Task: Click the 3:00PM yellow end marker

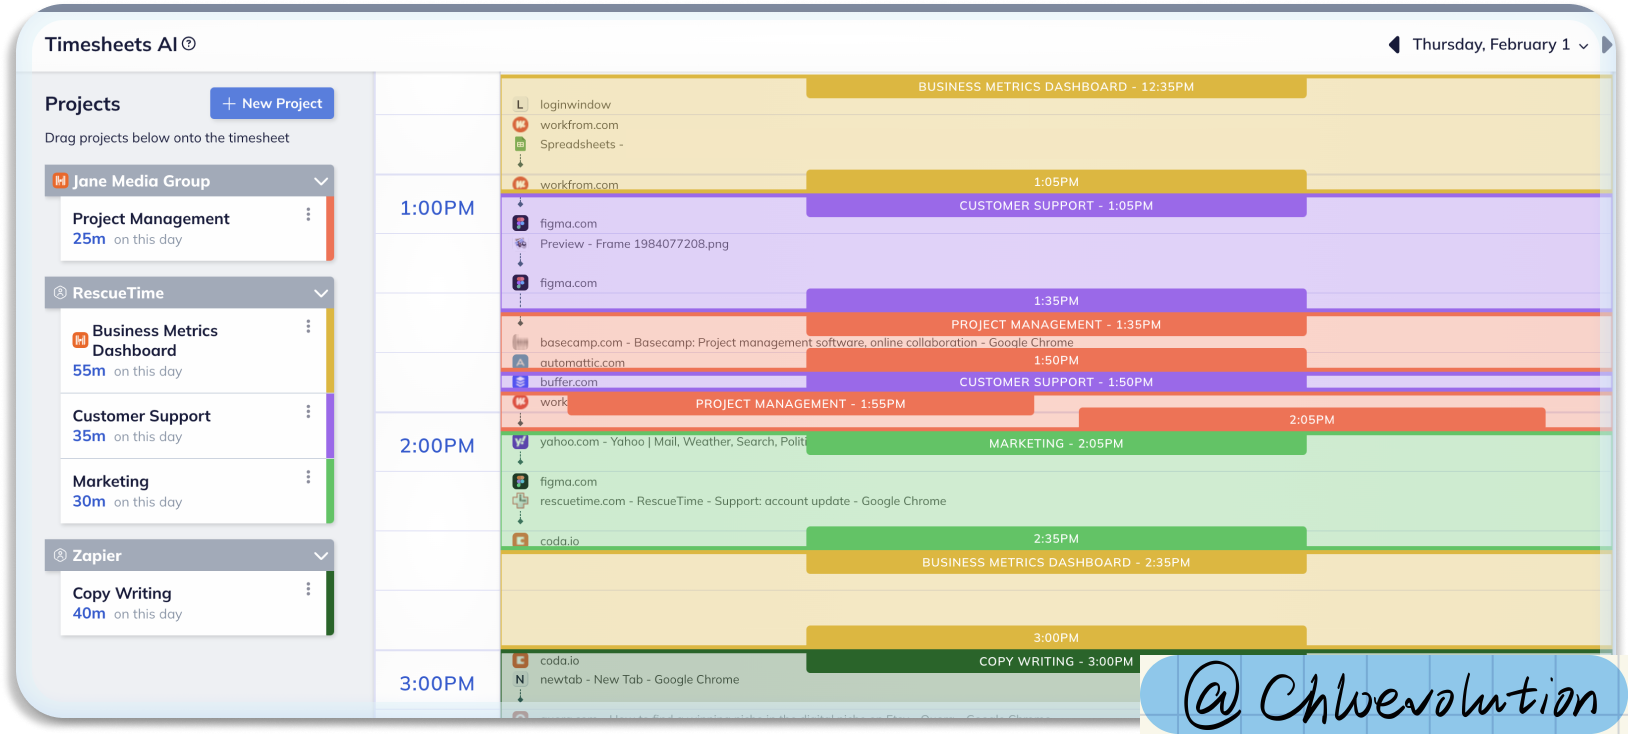Action: [1056, 637]
